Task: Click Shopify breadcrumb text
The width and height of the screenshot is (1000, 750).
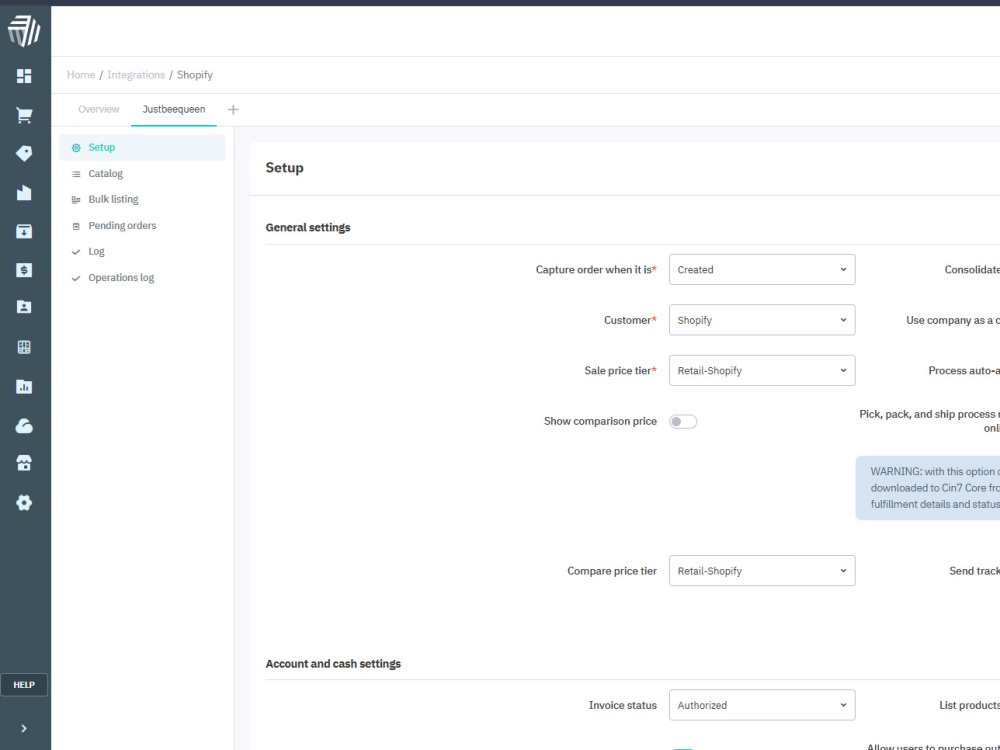Action: click(195, 75)
